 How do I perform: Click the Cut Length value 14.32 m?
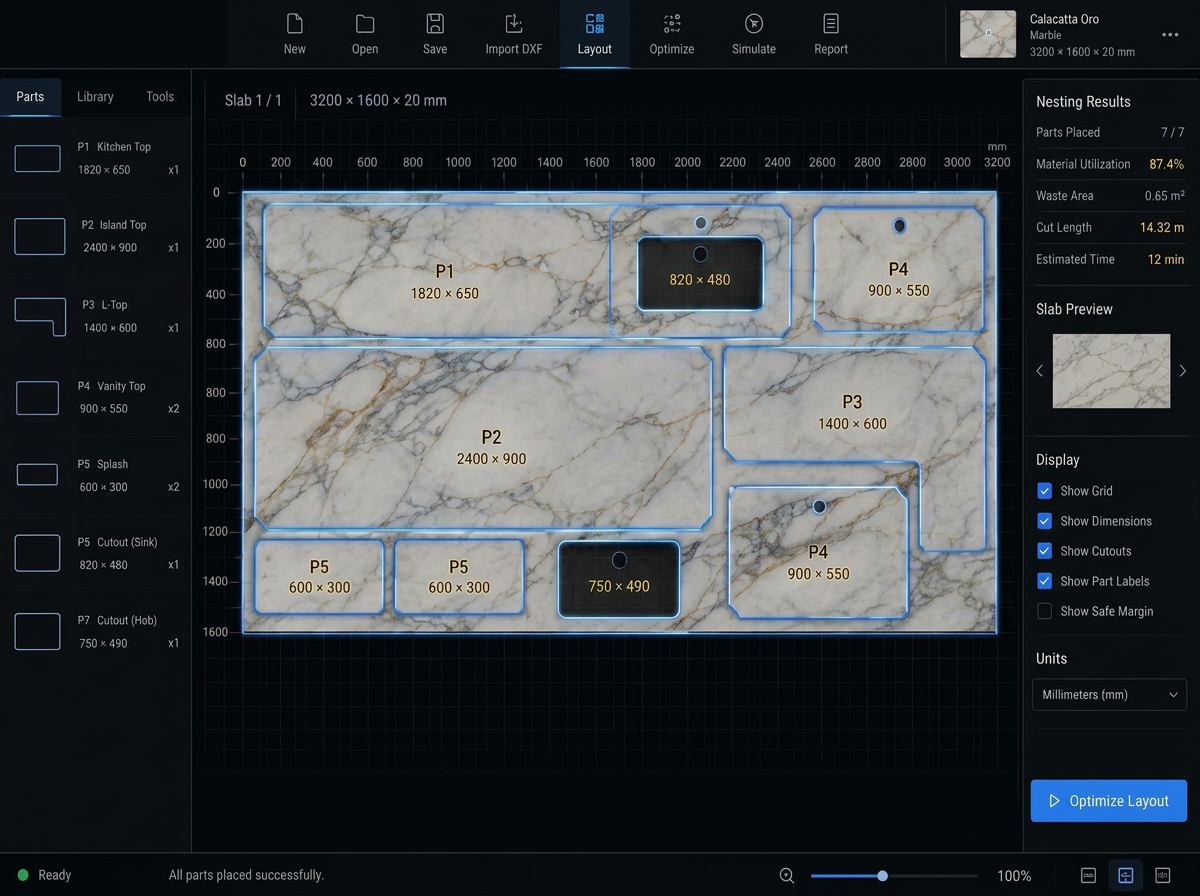click(1162, 228)
